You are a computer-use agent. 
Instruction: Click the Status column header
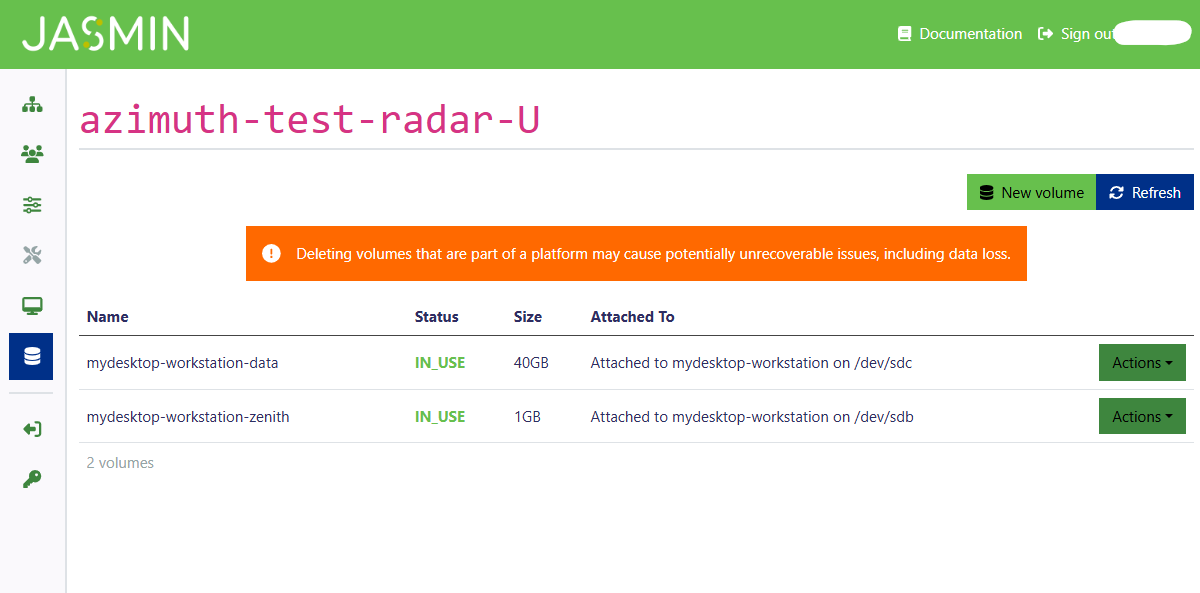[436, 317]
